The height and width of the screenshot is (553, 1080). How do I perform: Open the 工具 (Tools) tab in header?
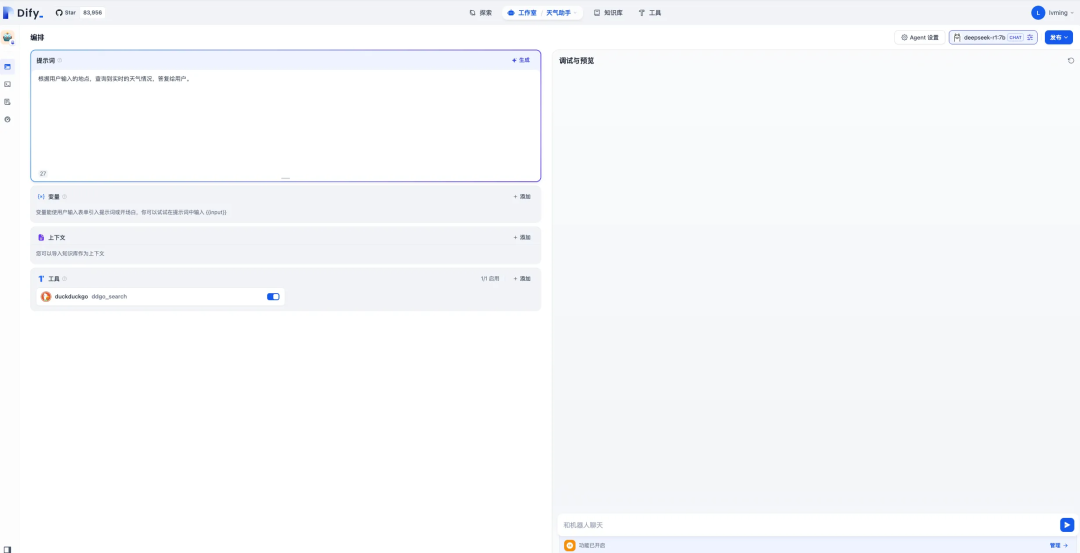[x=650, y=13]
